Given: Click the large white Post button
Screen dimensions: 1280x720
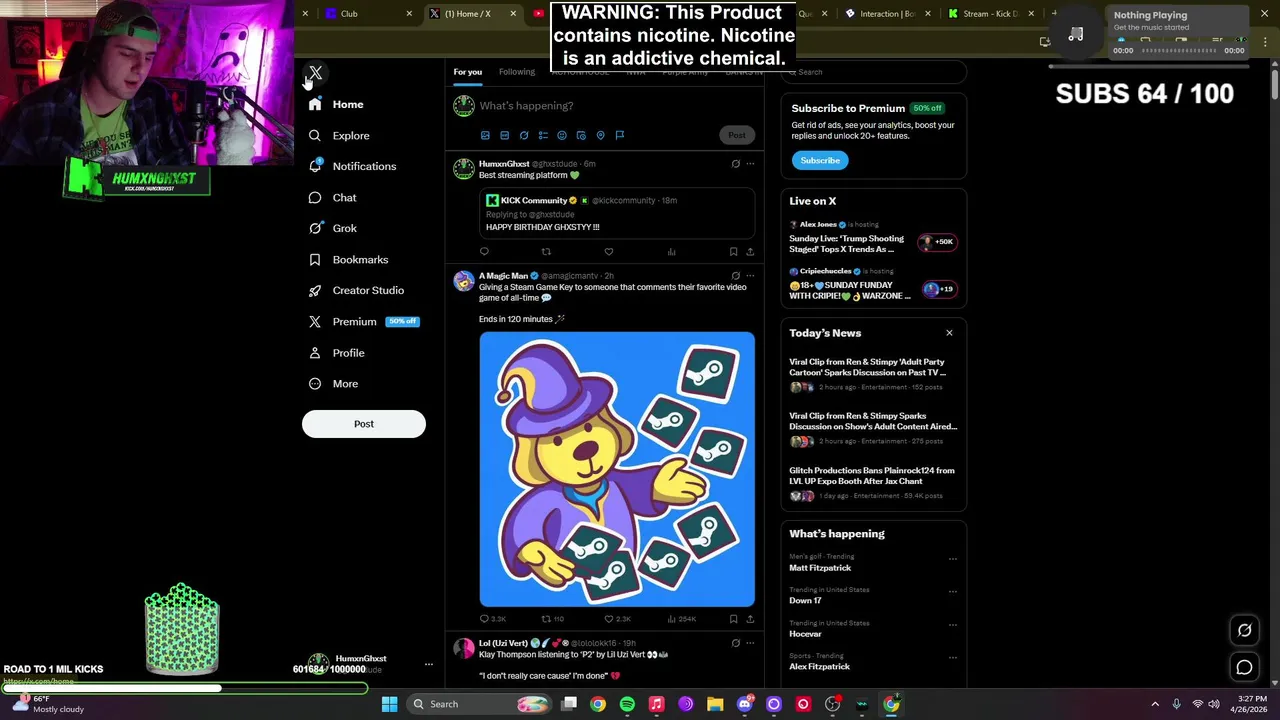Looking at the screenshot, I should point(364,424).
